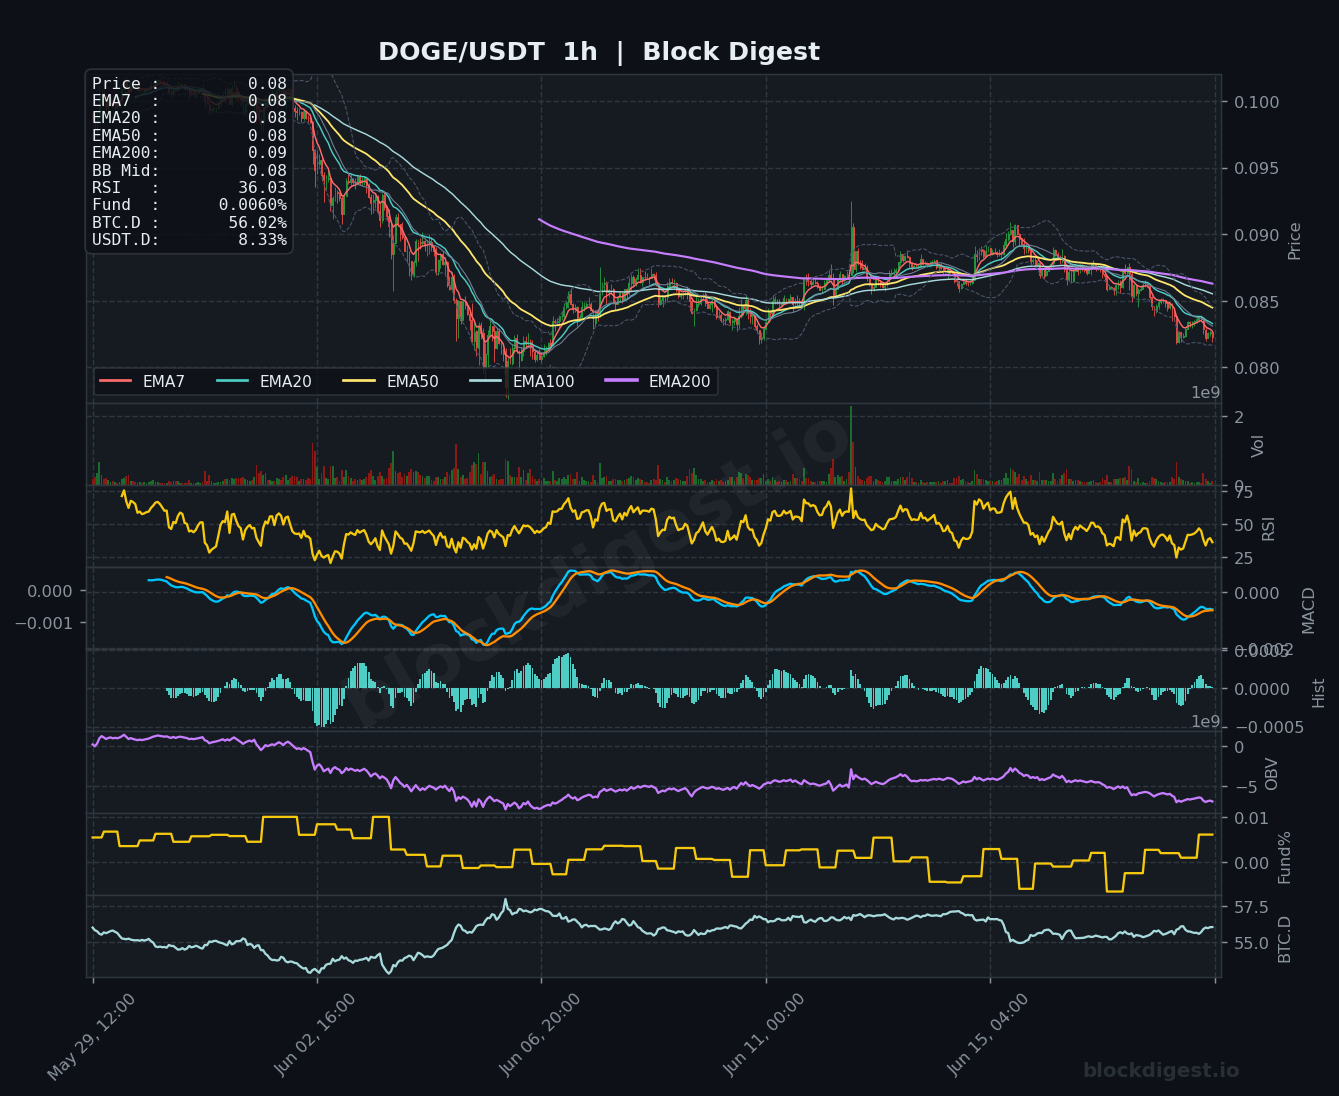The width and height of the screenshot is (1339, 1096).
Task: Click the 'OBV' y-axis label
Action: point(1272,774)
